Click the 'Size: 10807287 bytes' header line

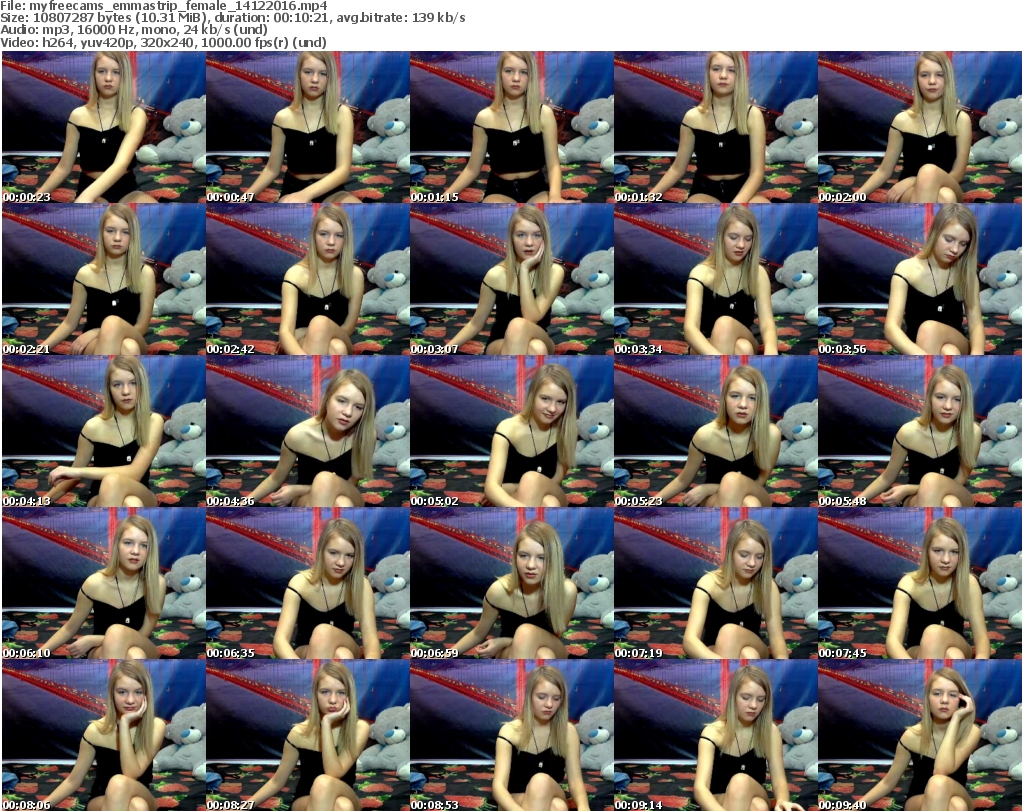coord(232,18)
